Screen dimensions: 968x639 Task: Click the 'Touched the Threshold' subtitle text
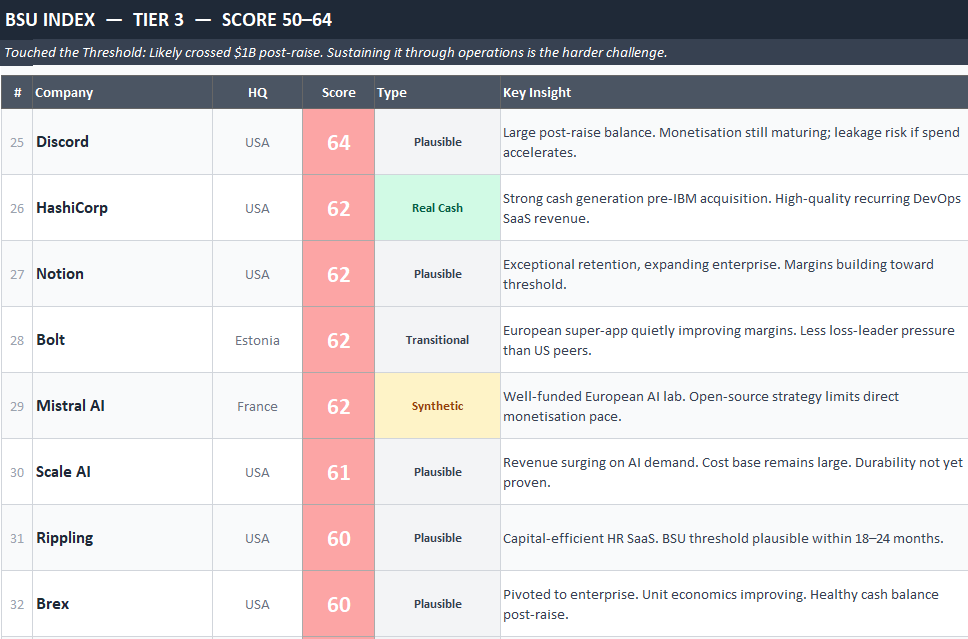click(336, 52)
